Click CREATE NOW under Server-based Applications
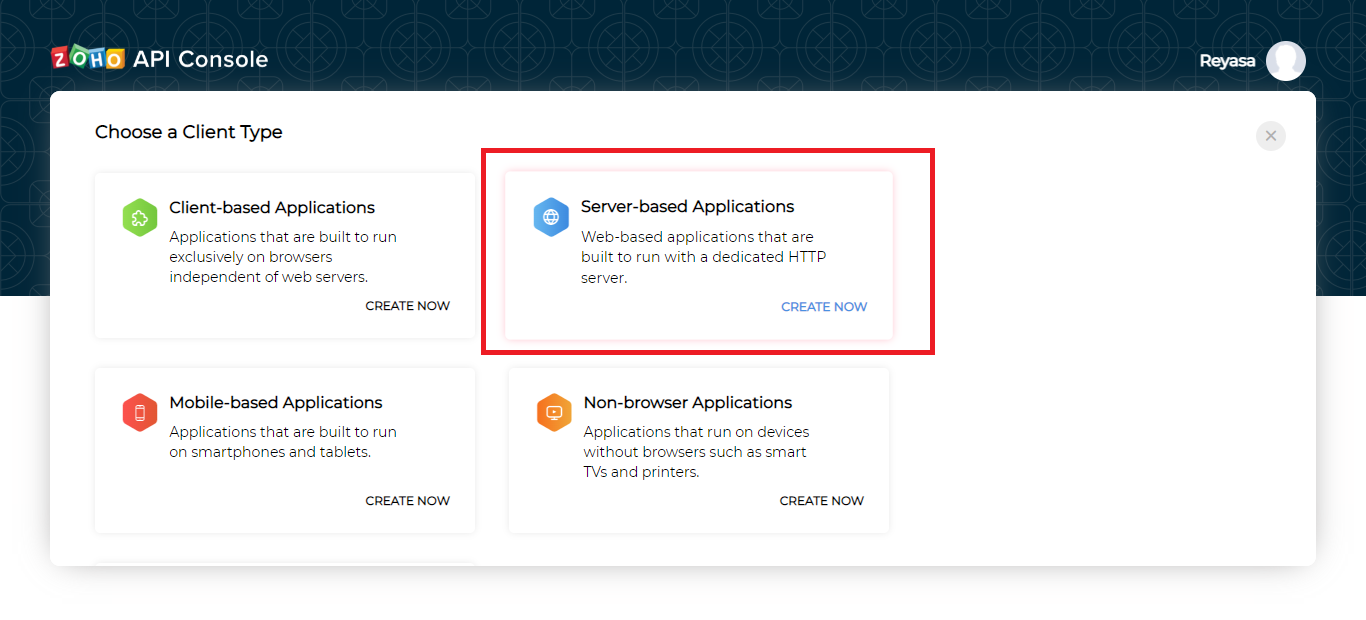1366x620 pixels. pos(824,306)
